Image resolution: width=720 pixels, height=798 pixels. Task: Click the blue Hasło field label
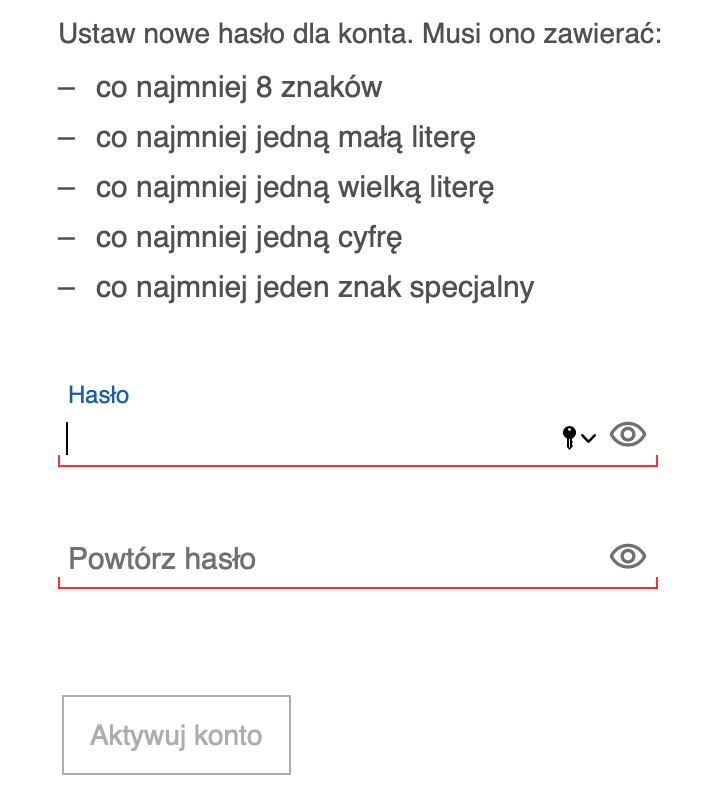point(99,395)
